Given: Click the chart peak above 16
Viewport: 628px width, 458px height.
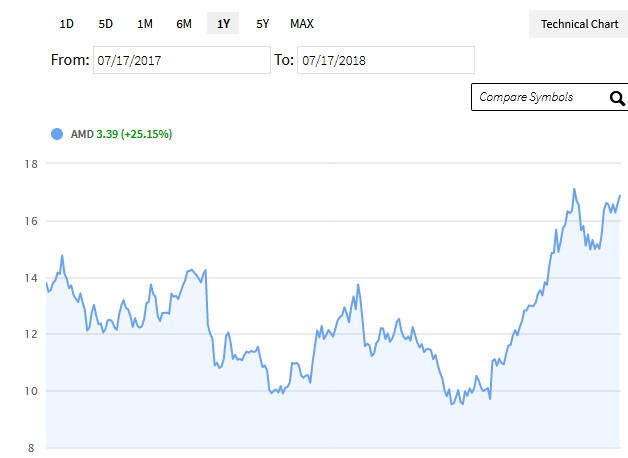Looking at the screenshot, I should point(574,189).
